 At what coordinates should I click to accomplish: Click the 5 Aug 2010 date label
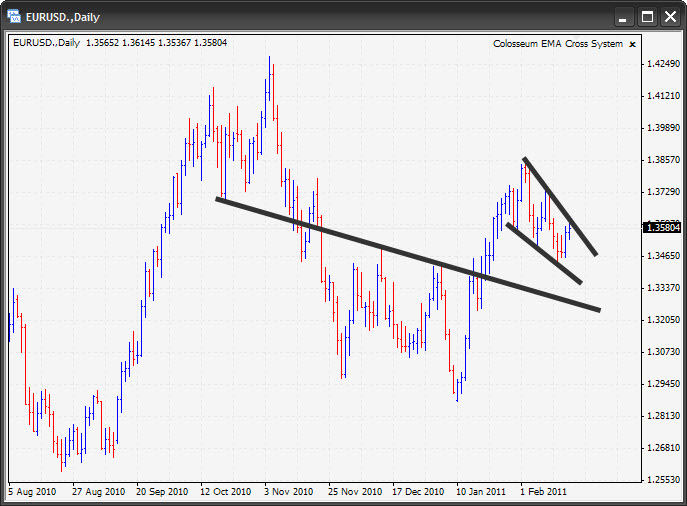32,492
